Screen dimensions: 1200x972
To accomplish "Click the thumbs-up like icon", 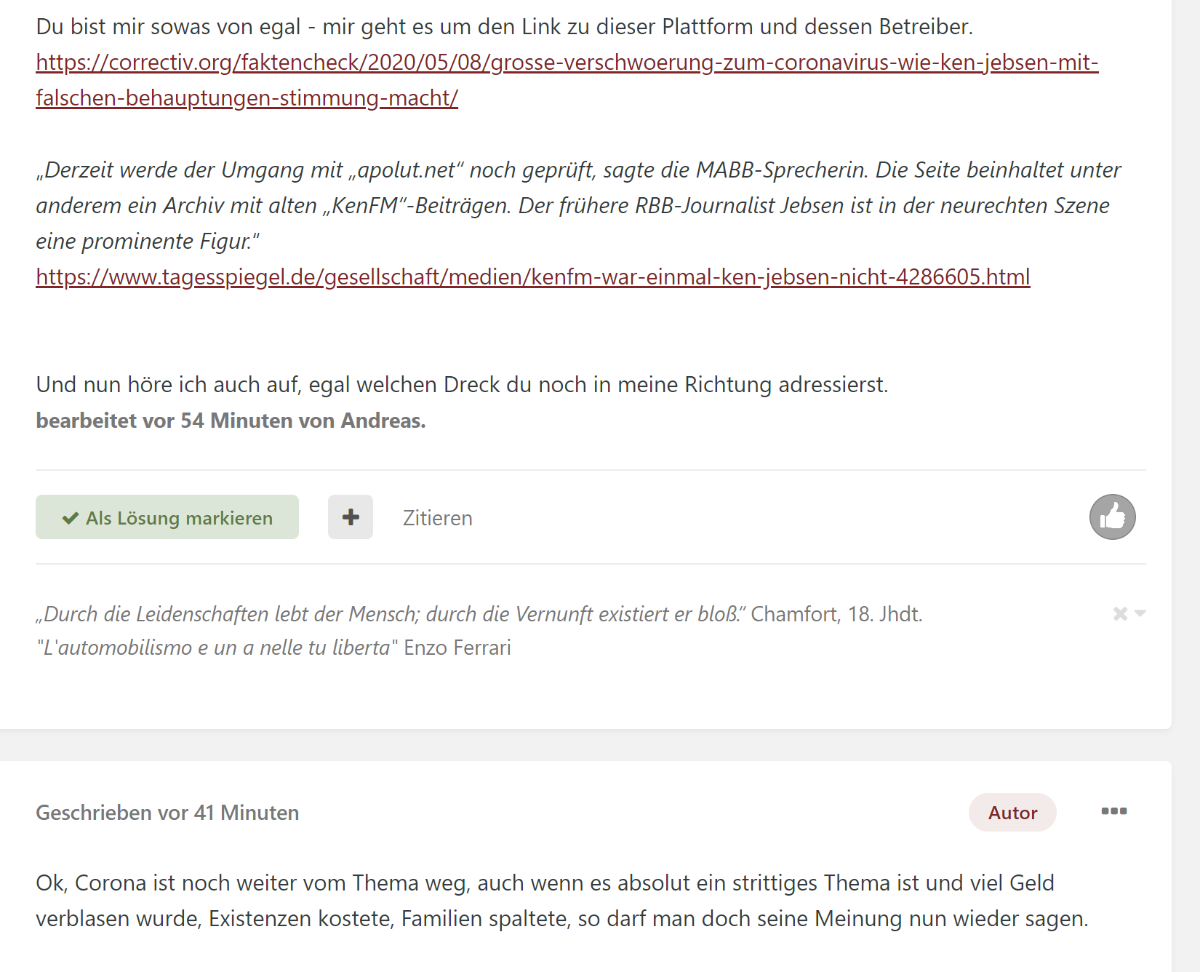I will (1112, 517).
